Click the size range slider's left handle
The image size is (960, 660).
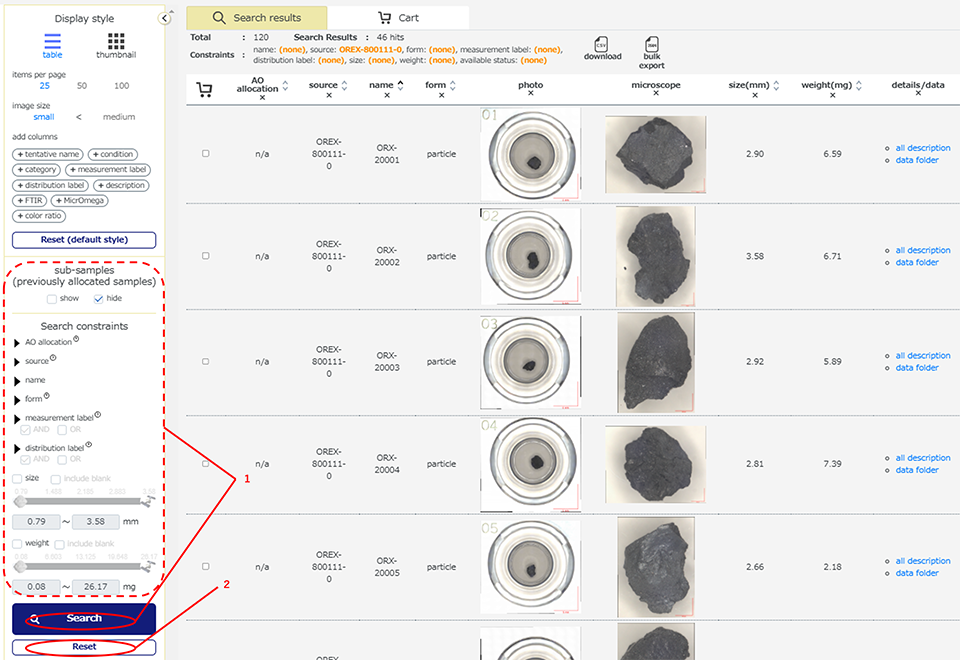[x=19, y=500]
